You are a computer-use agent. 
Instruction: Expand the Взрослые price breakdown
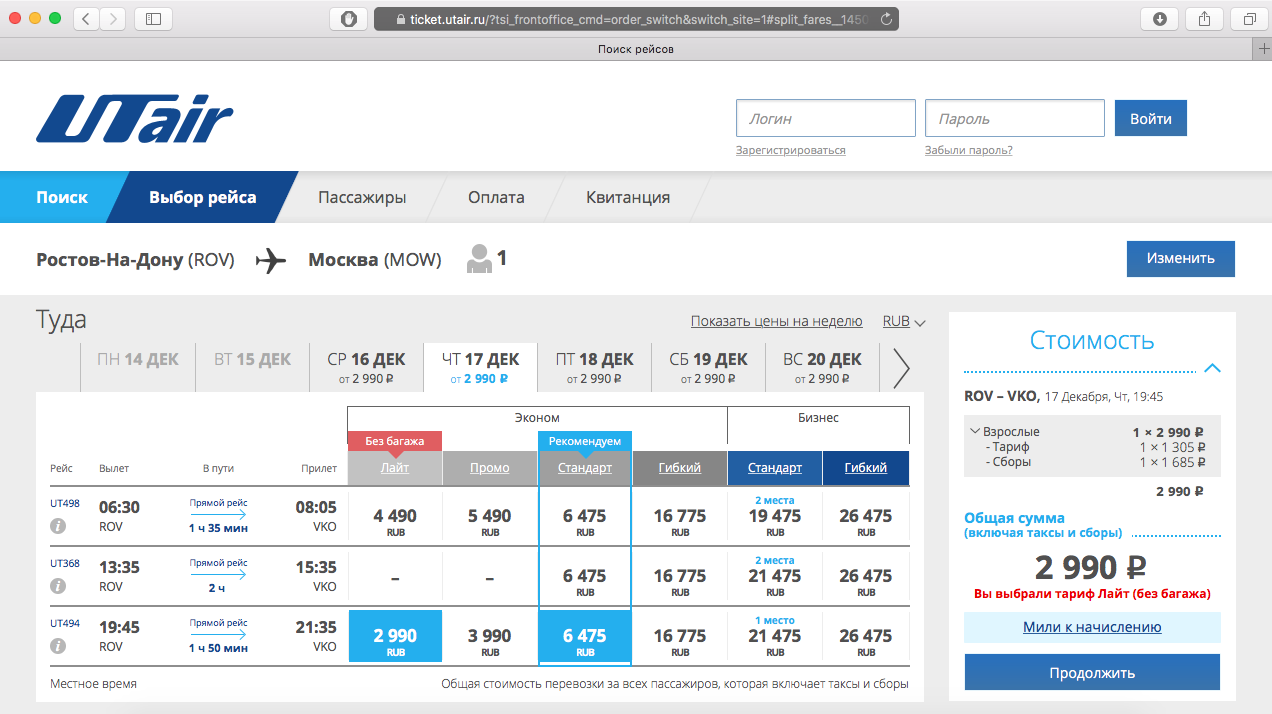[x=975, y=432]
